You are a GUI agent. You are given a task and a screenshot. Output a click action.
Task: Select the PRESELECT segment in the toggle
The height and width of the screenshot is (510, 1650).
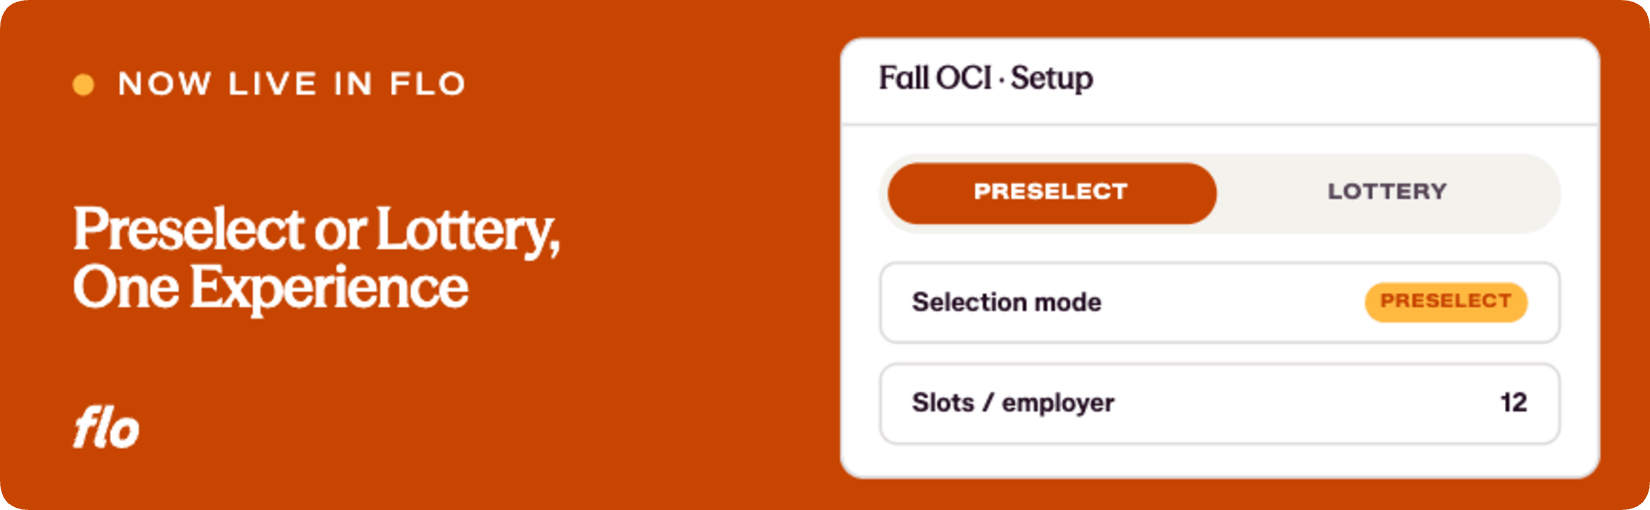pos(1051,193)
